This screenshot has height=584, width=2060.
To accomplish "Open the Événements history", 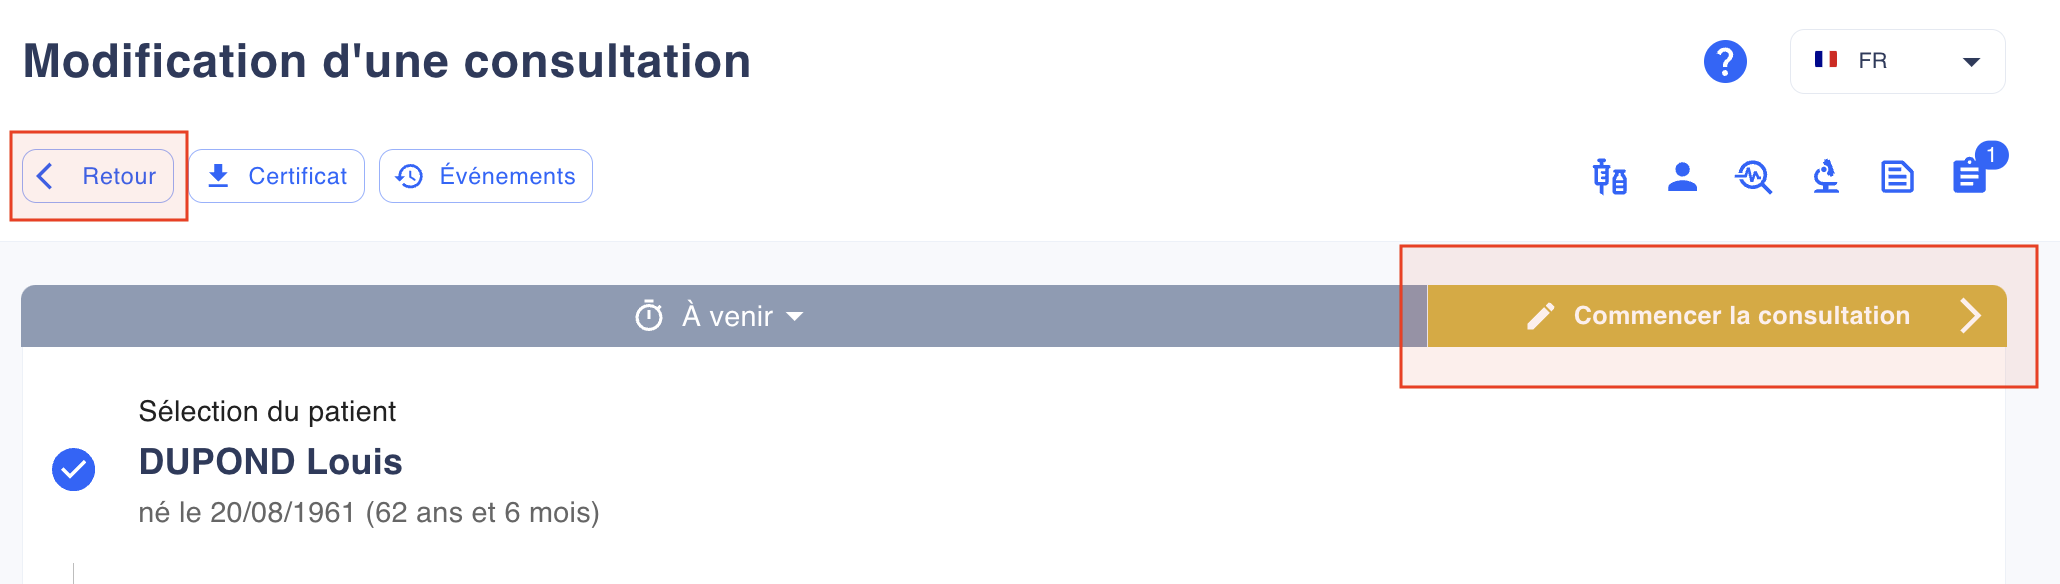I will [x=486, y=176].
